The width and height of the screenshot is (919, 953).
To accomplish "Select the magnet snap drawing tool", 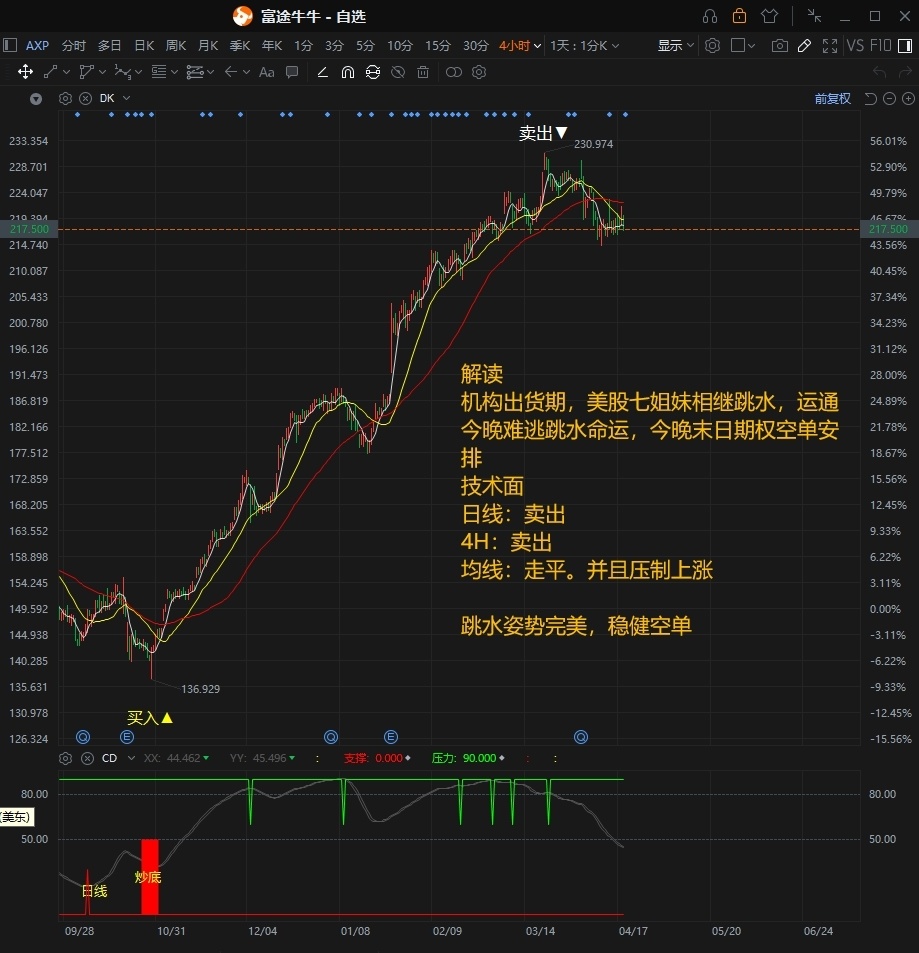I will click(347, 72).
